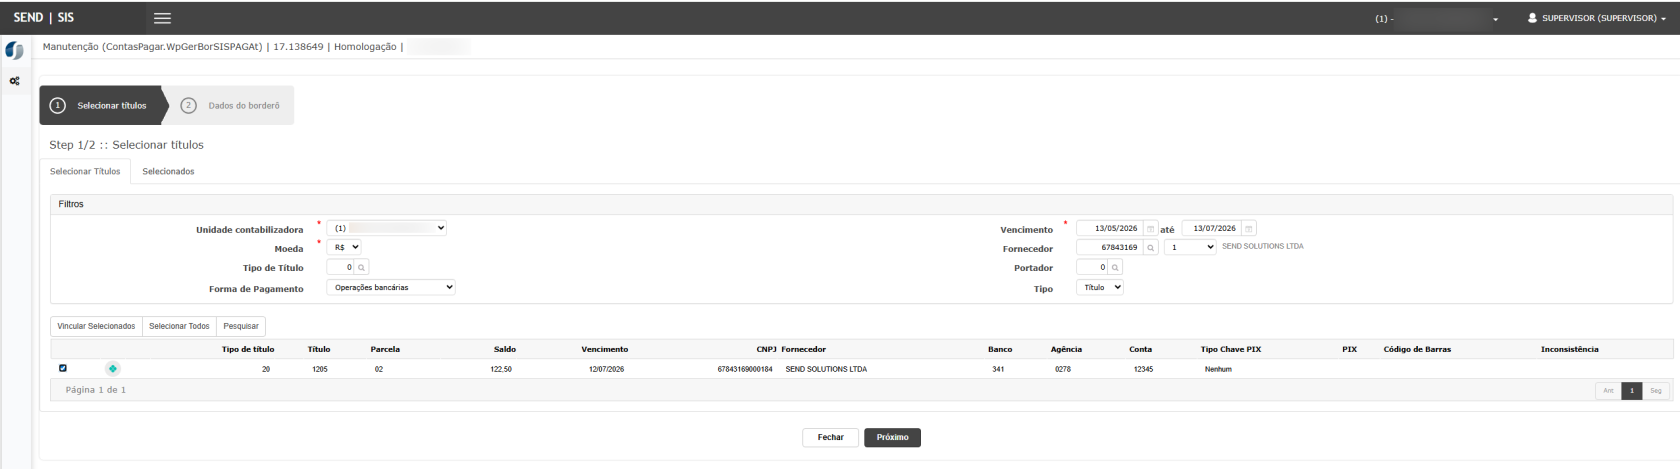Viewport: 1680px width, 469px height.
Task: Click the Saldo column header
Action: [x=505, y=349]
